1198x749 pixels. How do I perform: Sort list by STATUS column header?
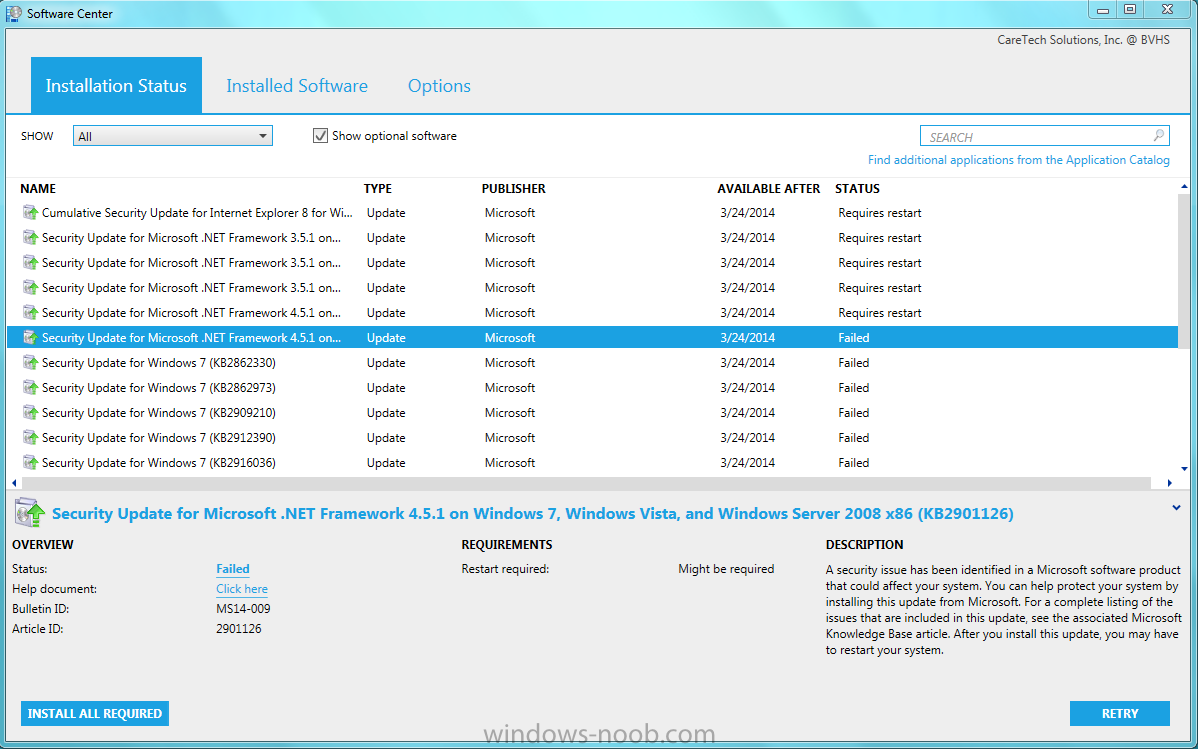click(857, 188)
